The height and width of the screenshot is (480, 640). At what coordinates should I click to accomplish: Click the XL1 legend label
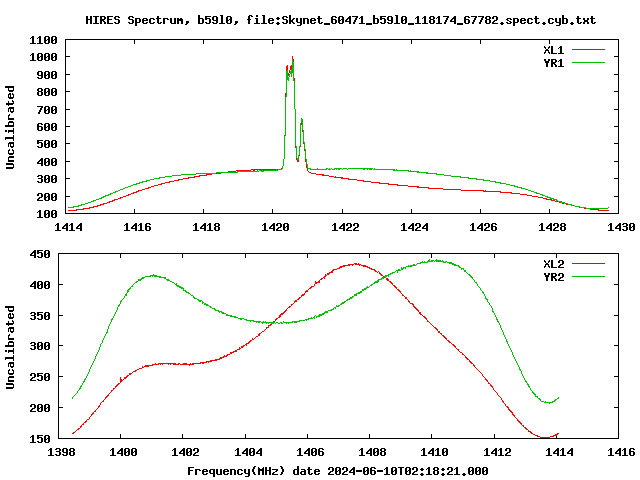tap(553, 50)
